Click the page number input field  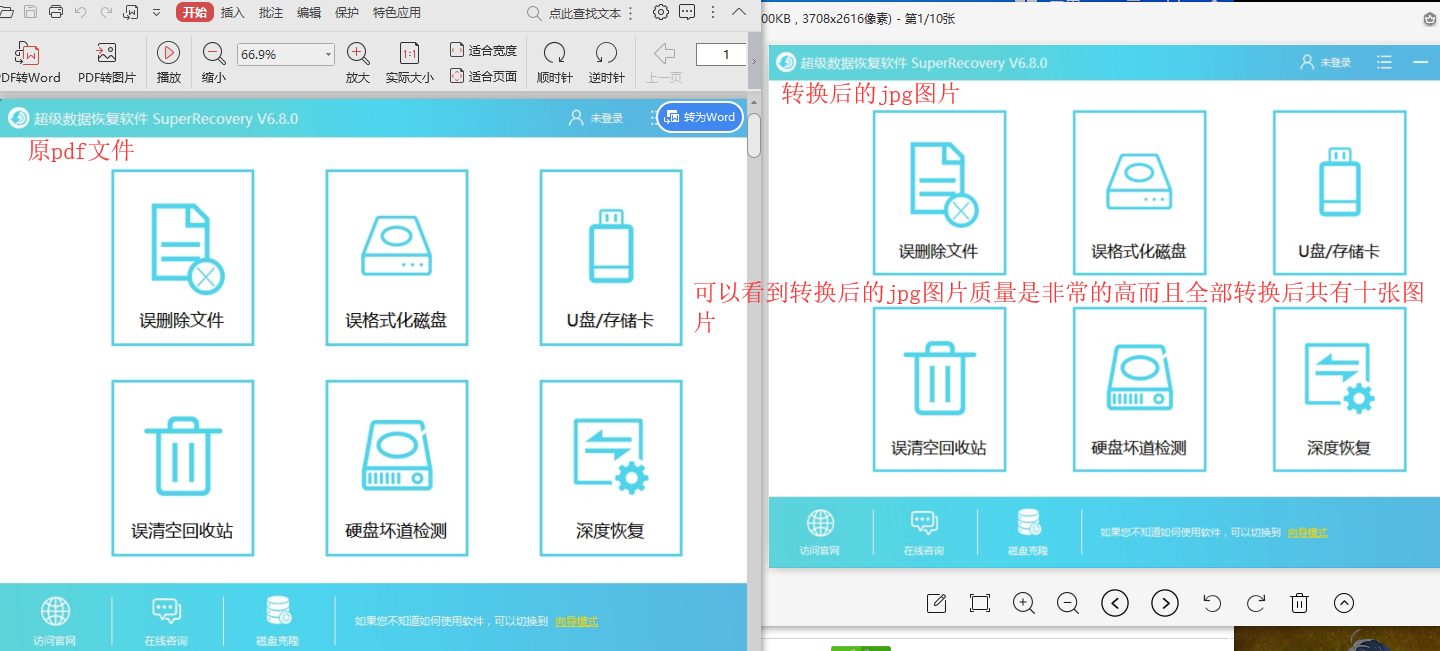721,54
